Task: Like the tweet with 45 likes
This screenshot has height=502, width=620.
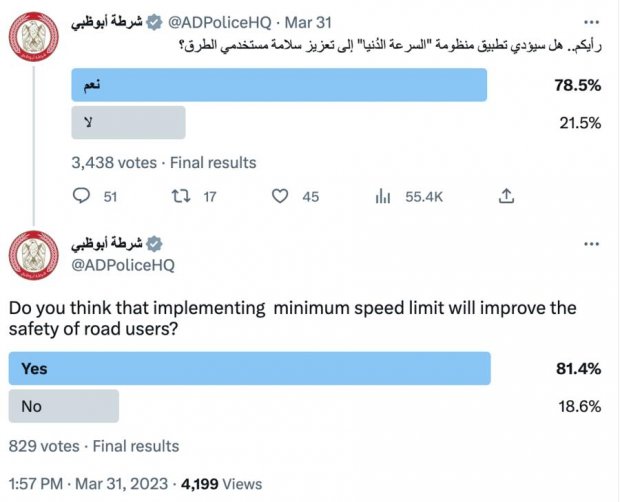Action: click(281, 197)
